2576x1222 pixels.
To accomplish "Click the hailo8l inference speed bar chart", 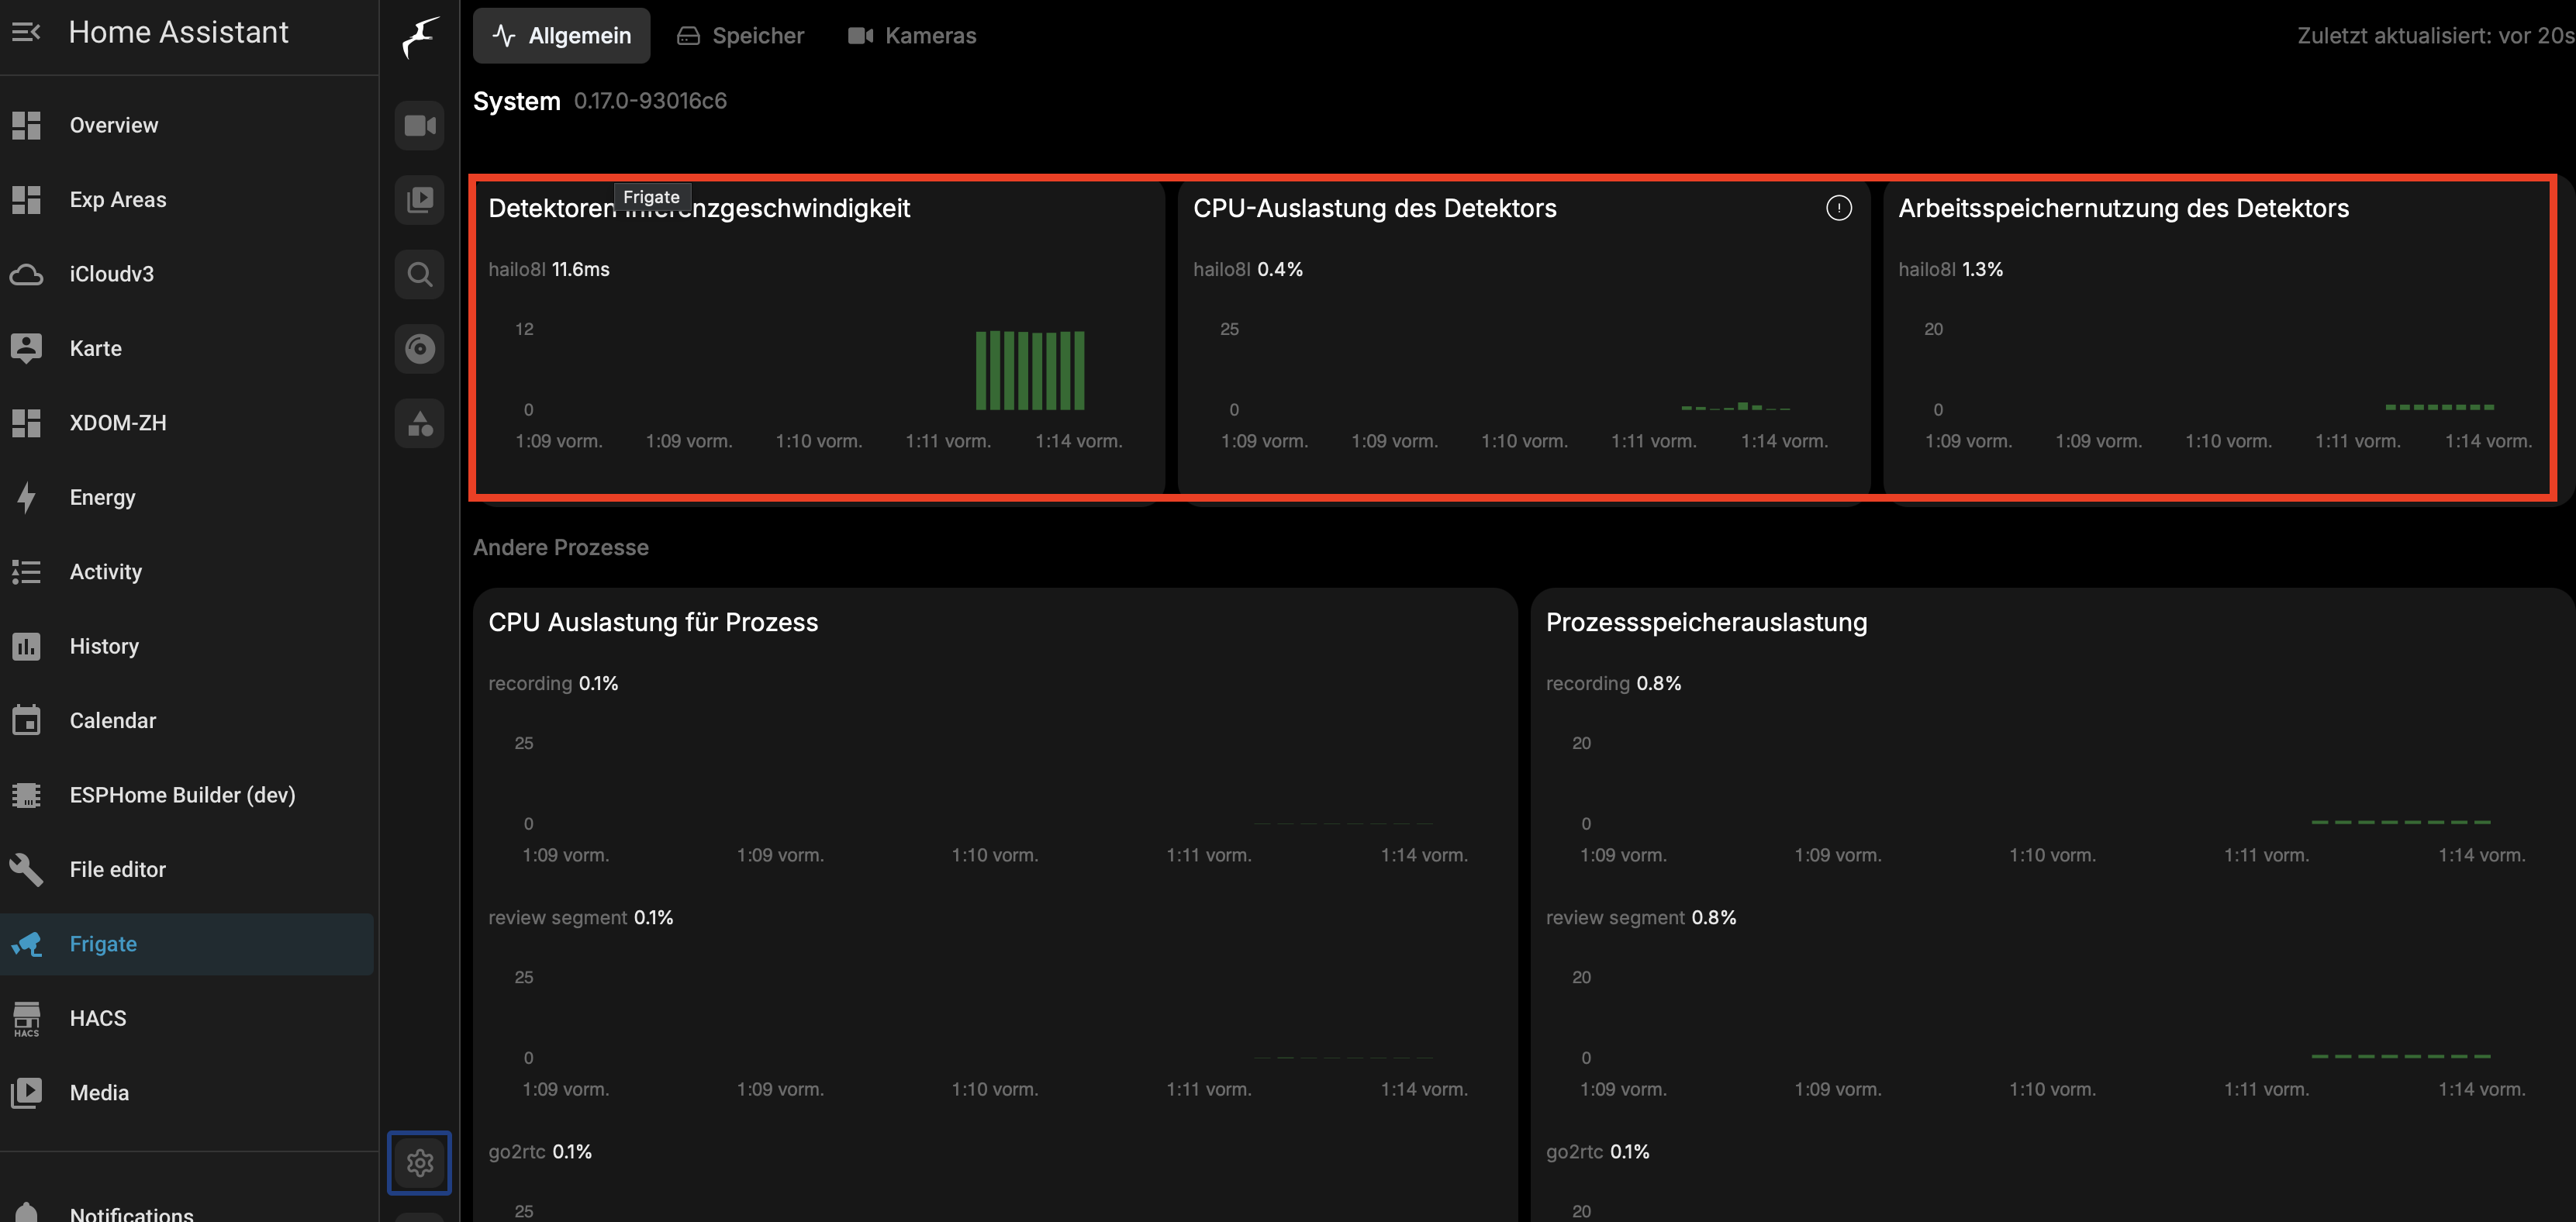I will 1029,370.
